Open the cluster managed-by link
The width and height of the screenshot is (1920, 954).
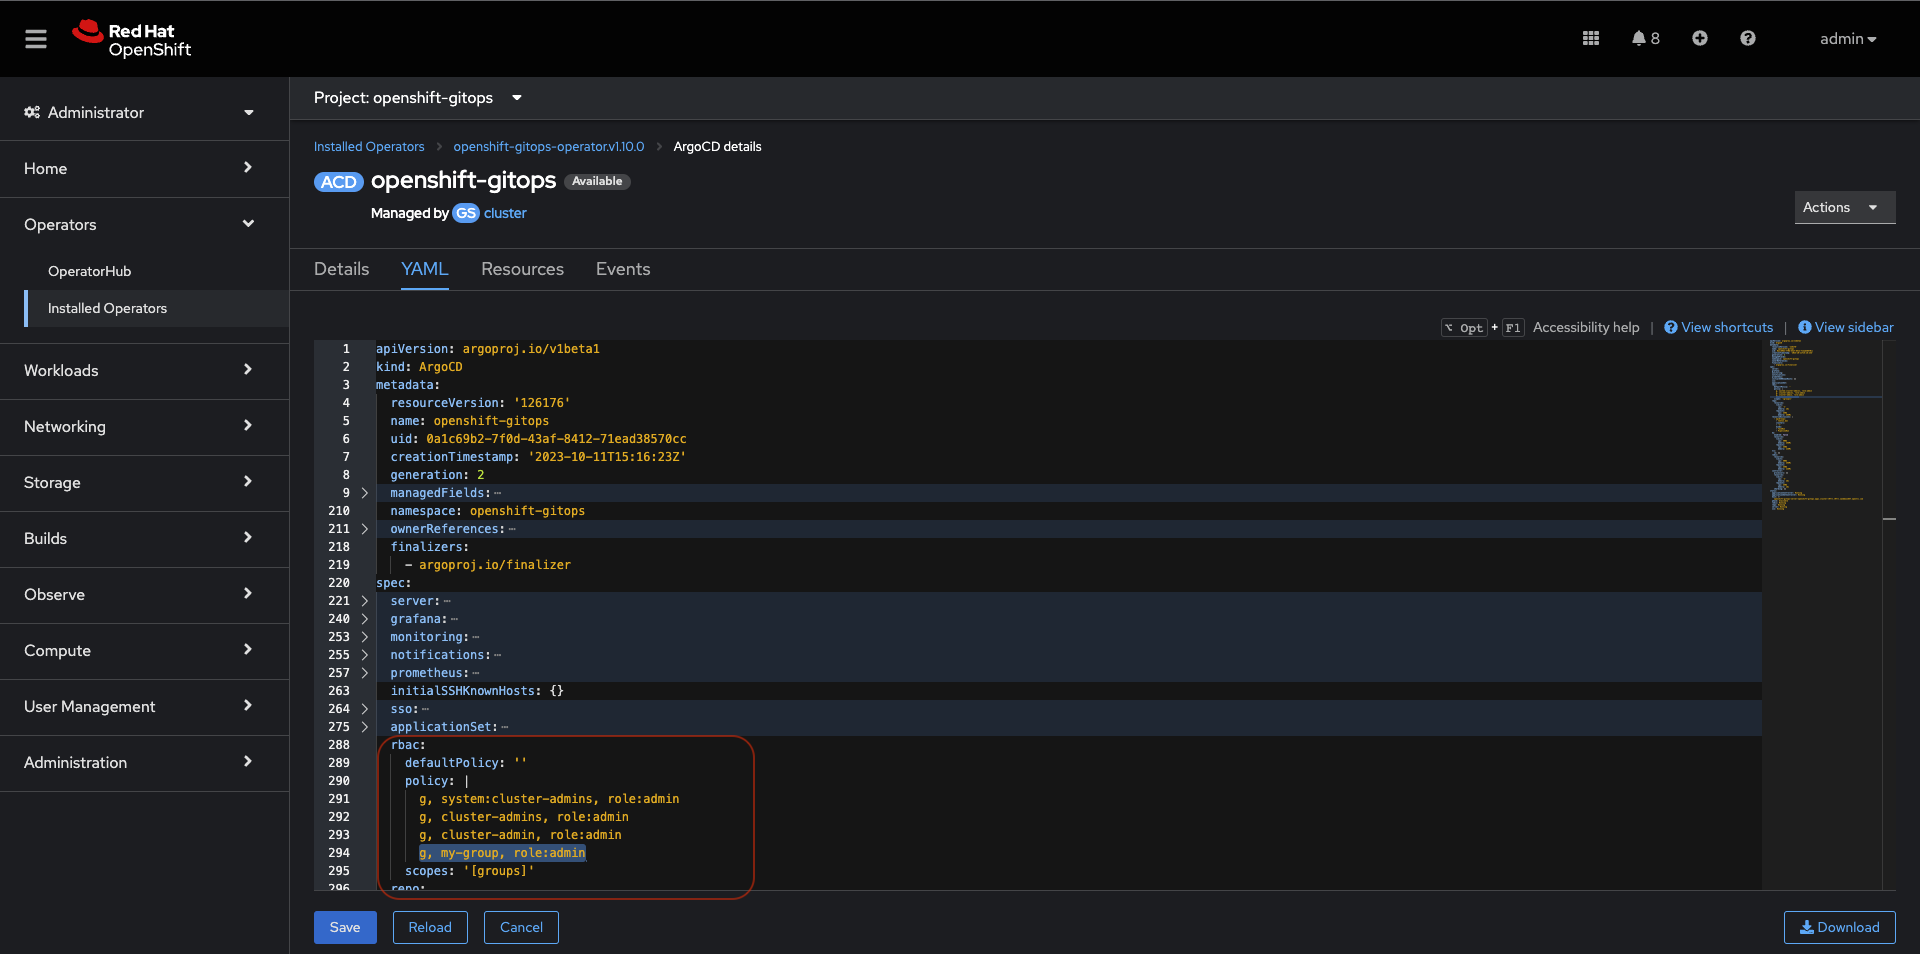click(505, 213)
